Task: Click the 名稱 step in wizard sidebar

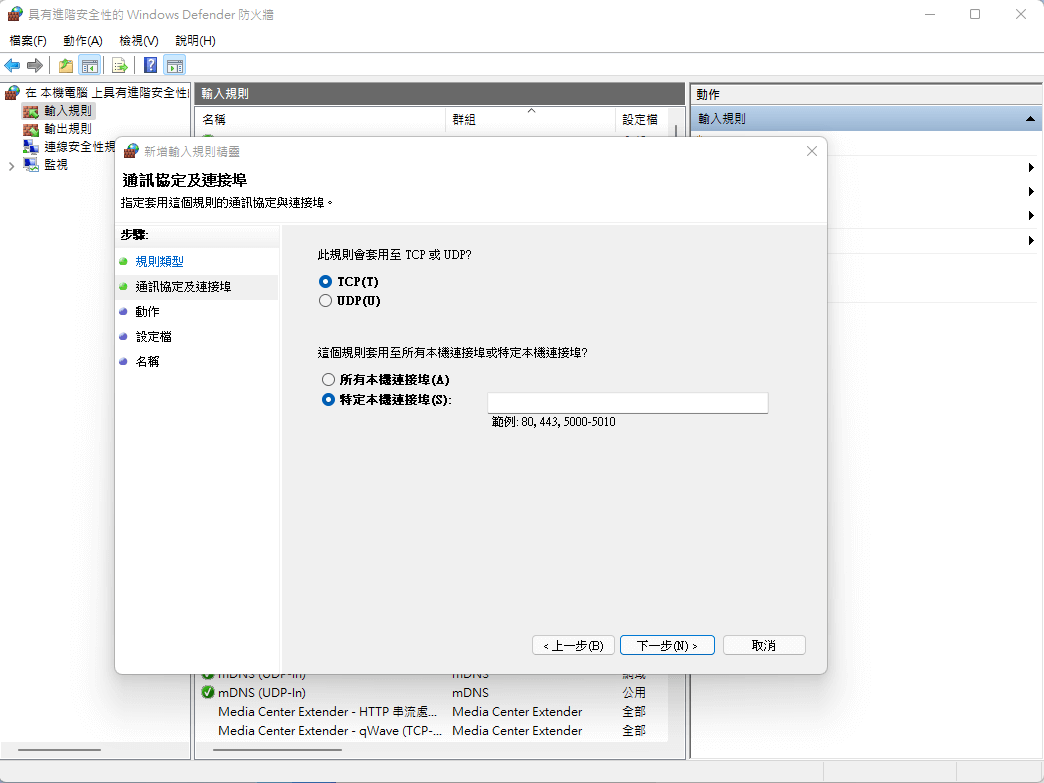Action: 148,362
